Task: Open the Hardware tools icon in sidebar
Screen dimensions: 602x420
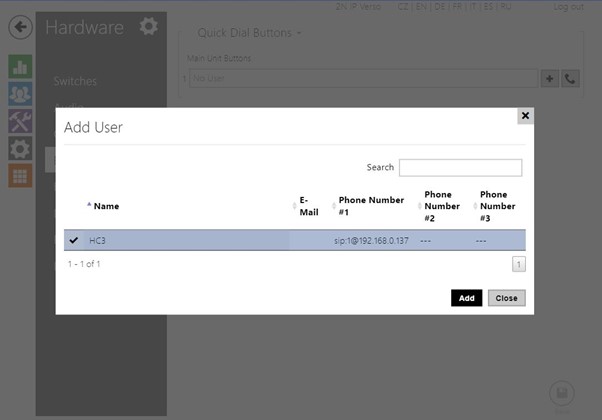Action: pos(20,121)
